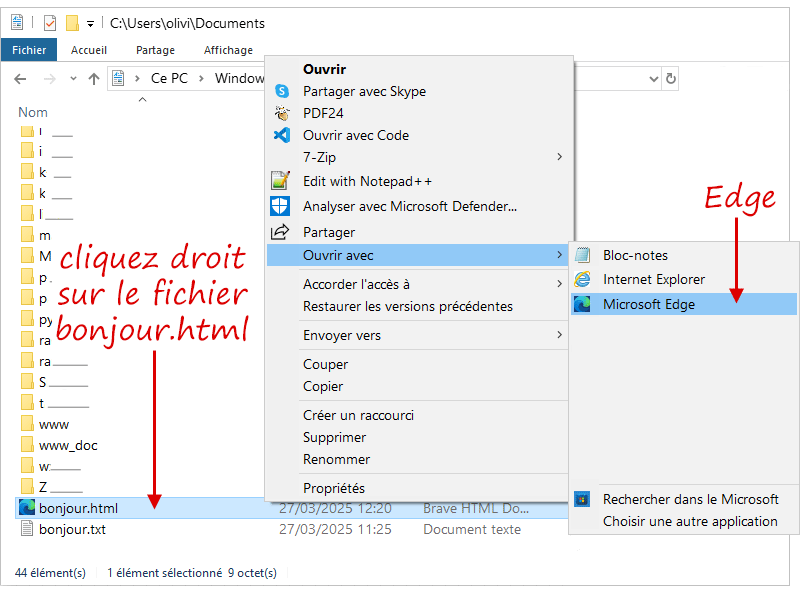Viewport: 800px width, 600px height.
Task: Select Copier in context menu
Action: [323, 386]
